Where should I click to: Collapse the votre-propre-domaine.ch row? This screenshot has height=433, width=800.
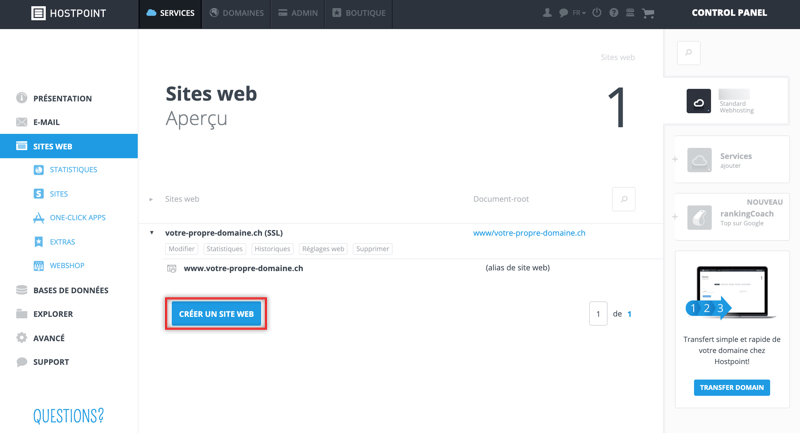point(152,233)
